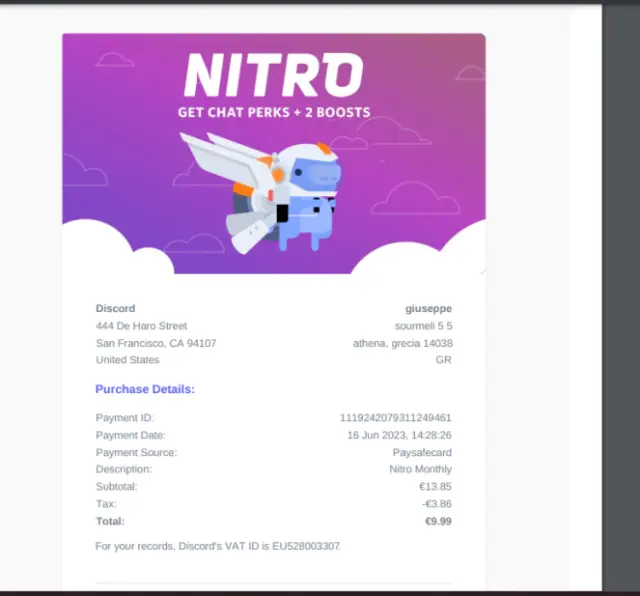Click the 'Description:' label
Screen dimensions: 640x596
pyautogui.click(x=124, y=469)
